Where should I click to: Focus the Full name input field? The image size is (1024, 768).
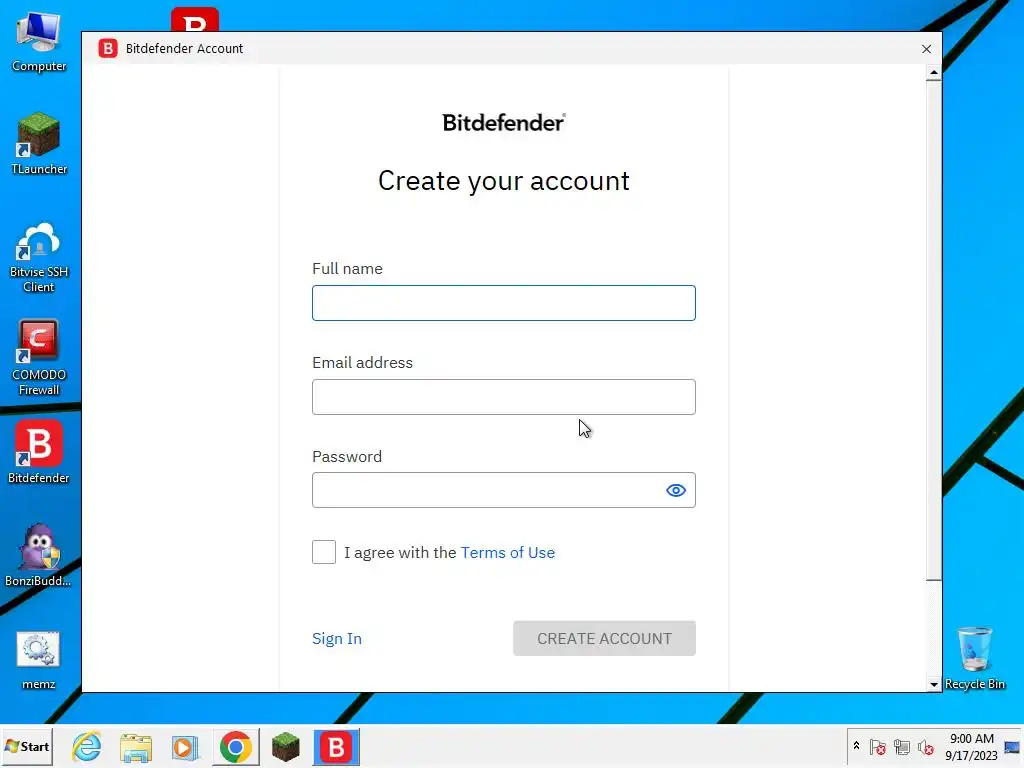[x=504, y=303]
